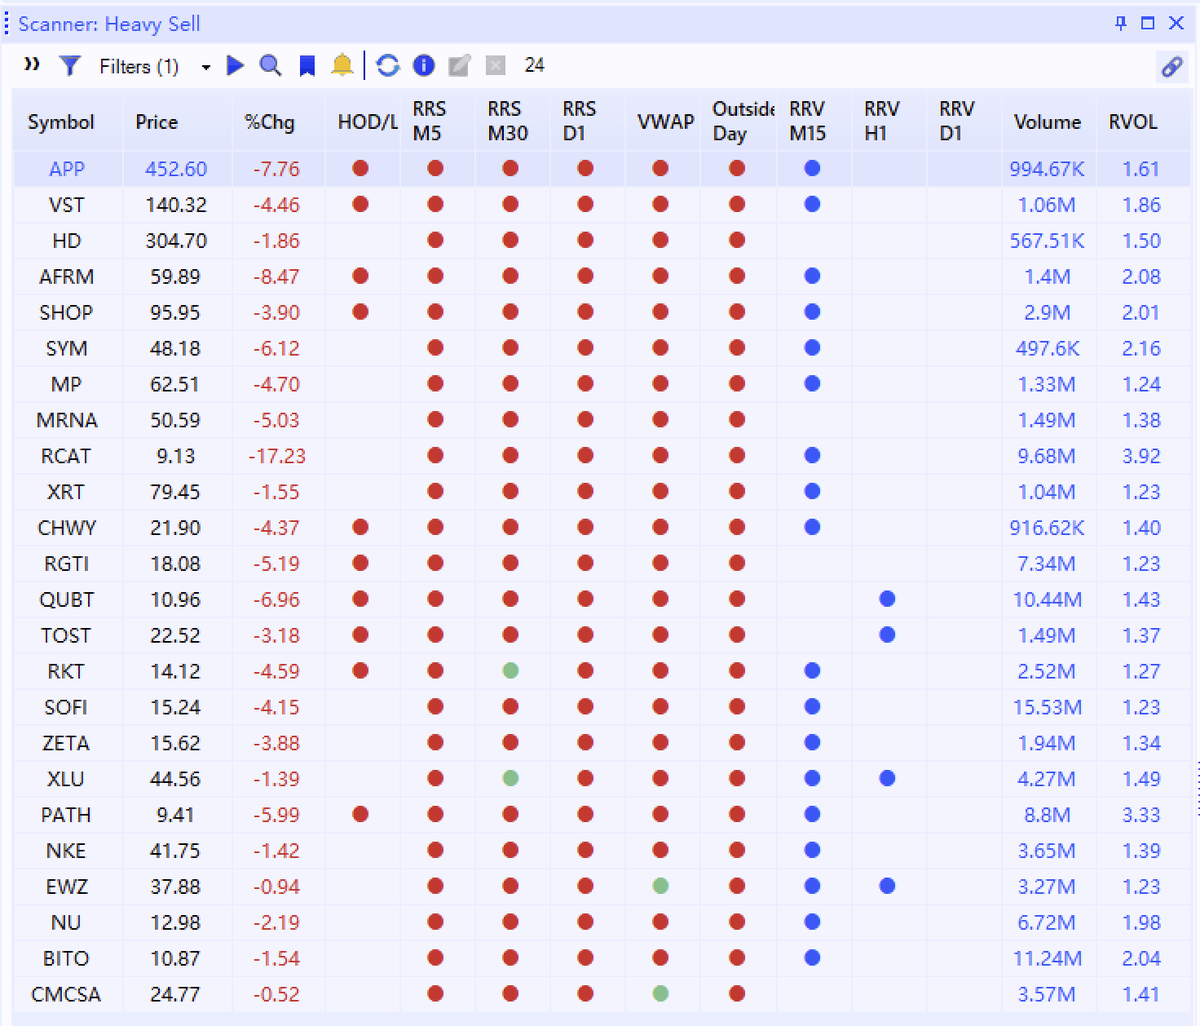Click the funnel filter icon
The width and height of the screenshot is (1200, 1026).
point(70,66)
